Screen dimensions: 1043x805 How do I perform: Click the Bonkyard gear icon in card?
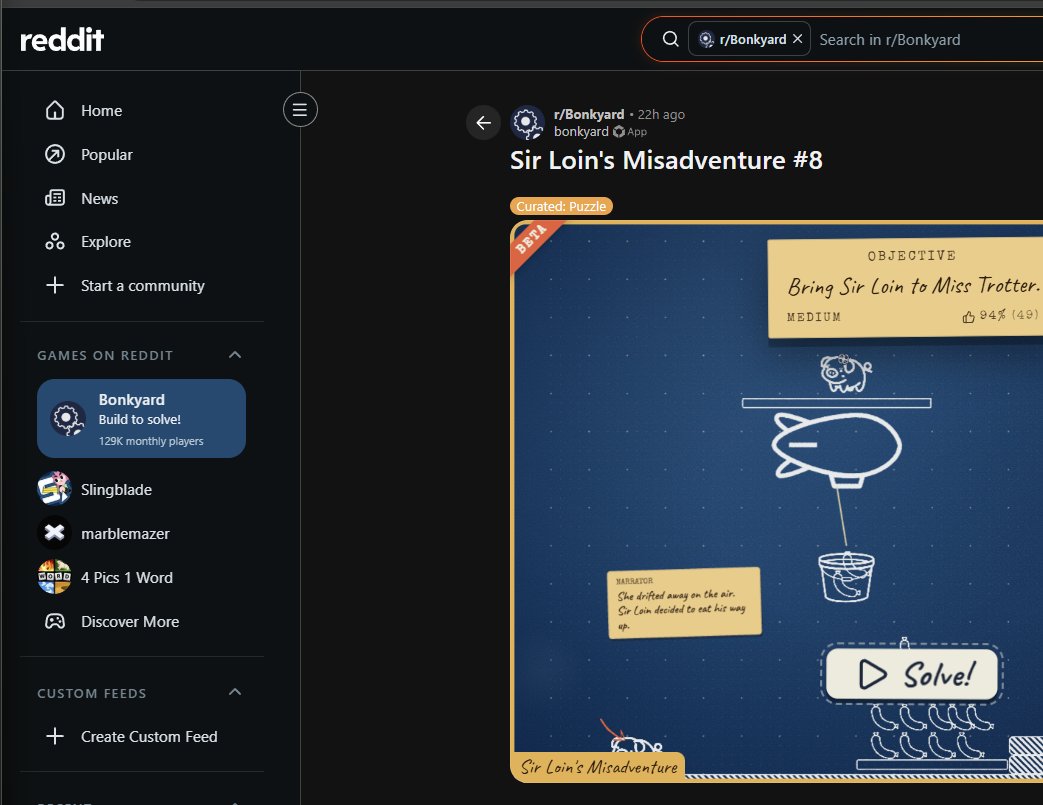(68, 418)
